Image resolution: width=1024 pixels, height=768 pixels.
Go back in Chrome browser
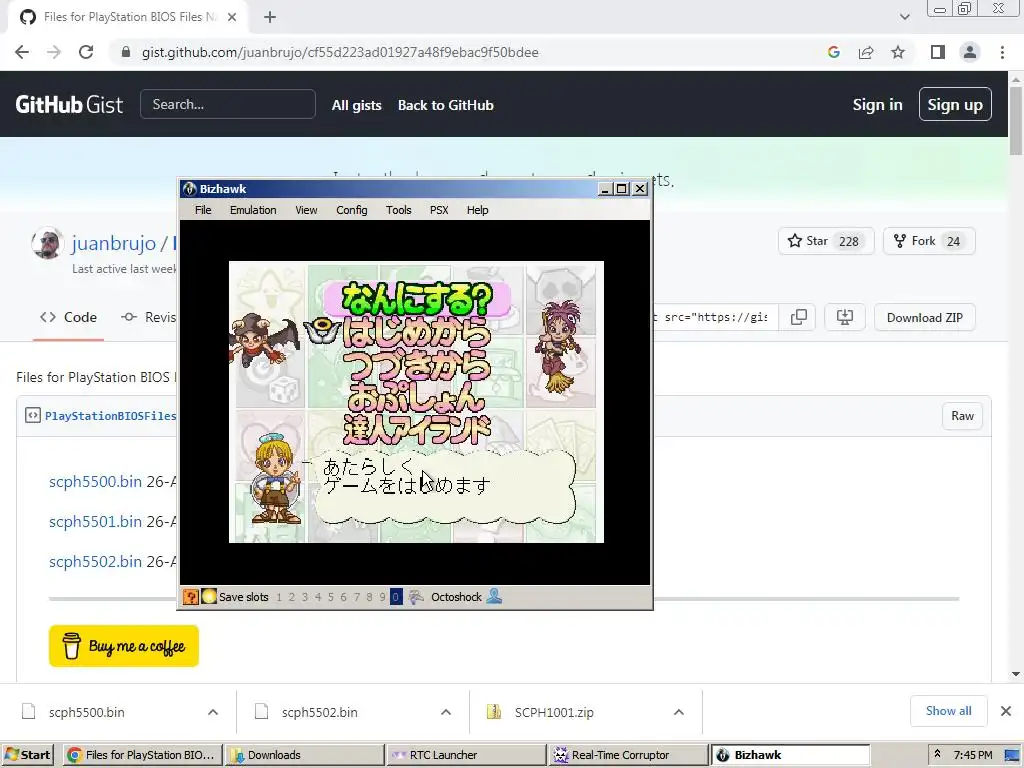(22, 52)
